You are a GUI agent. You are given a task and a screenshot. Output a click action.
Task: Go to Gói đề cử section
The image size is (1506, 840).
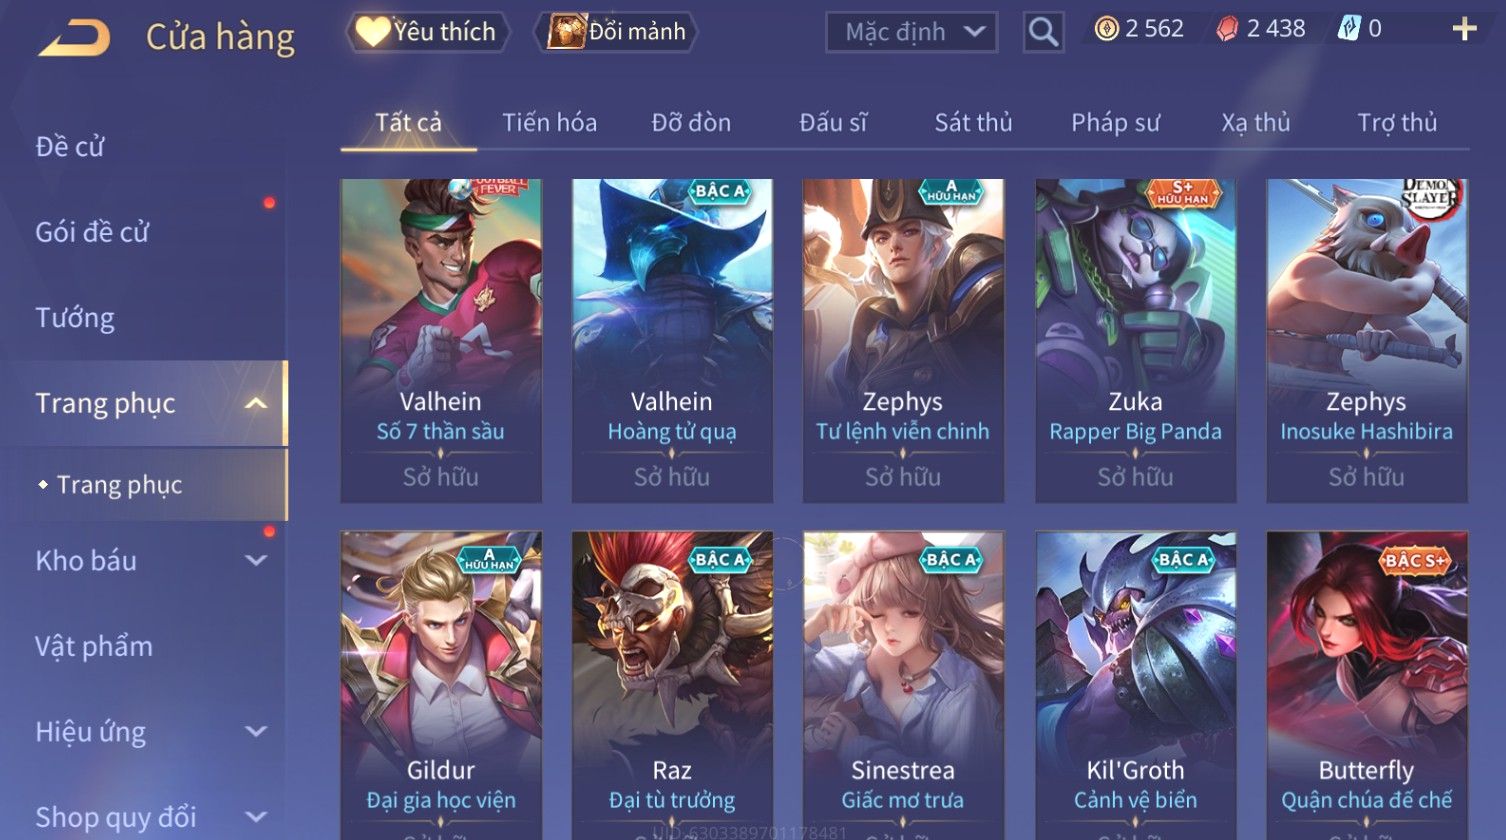click(x=92, y=232)
